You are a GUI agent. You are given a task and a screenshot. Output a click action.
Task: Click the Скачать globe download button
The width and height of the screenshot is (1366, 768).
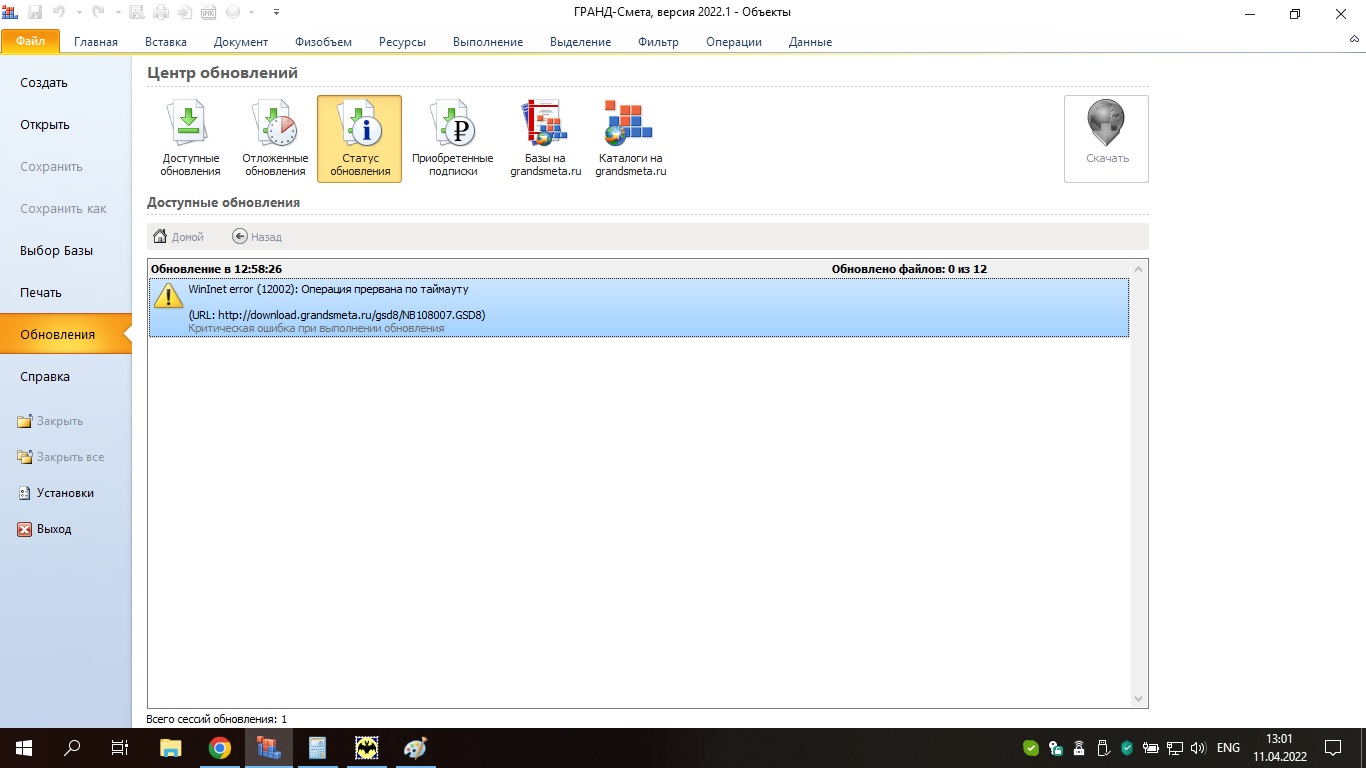tap(1106, 139)
